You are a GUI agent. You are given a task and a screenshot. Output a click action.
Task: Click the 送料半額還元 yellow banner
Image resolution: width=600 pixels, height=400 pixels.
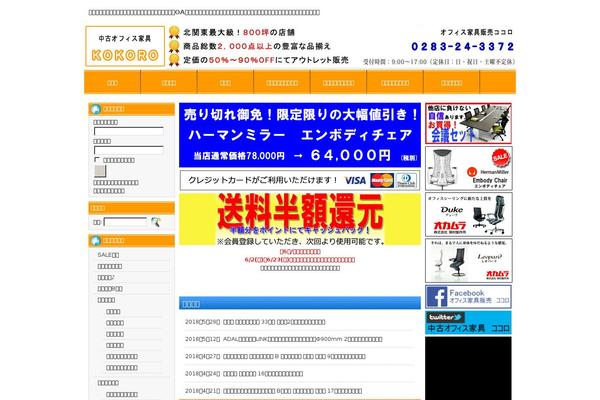tap(300, 219)
